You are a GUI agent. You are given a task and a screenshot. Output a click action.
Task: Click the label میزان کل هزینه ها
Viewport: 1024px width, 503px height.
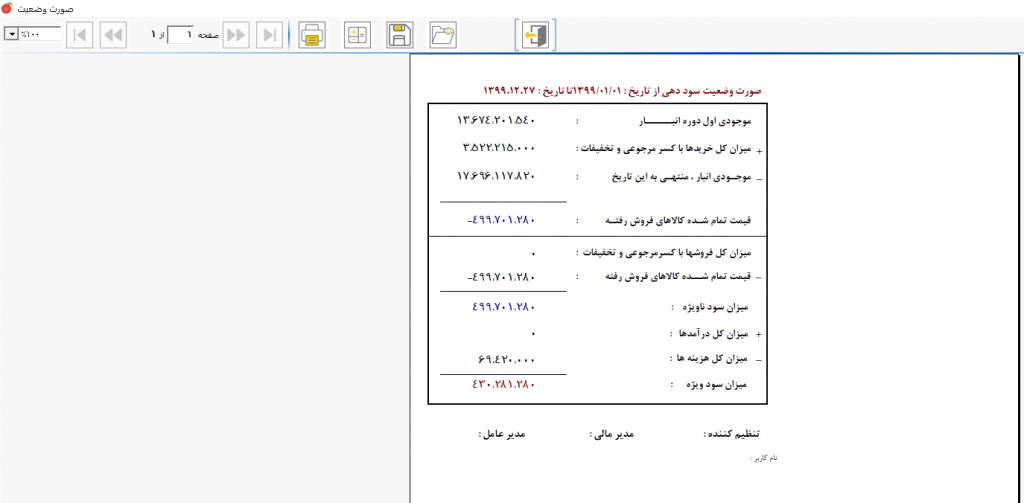[714, 359]
